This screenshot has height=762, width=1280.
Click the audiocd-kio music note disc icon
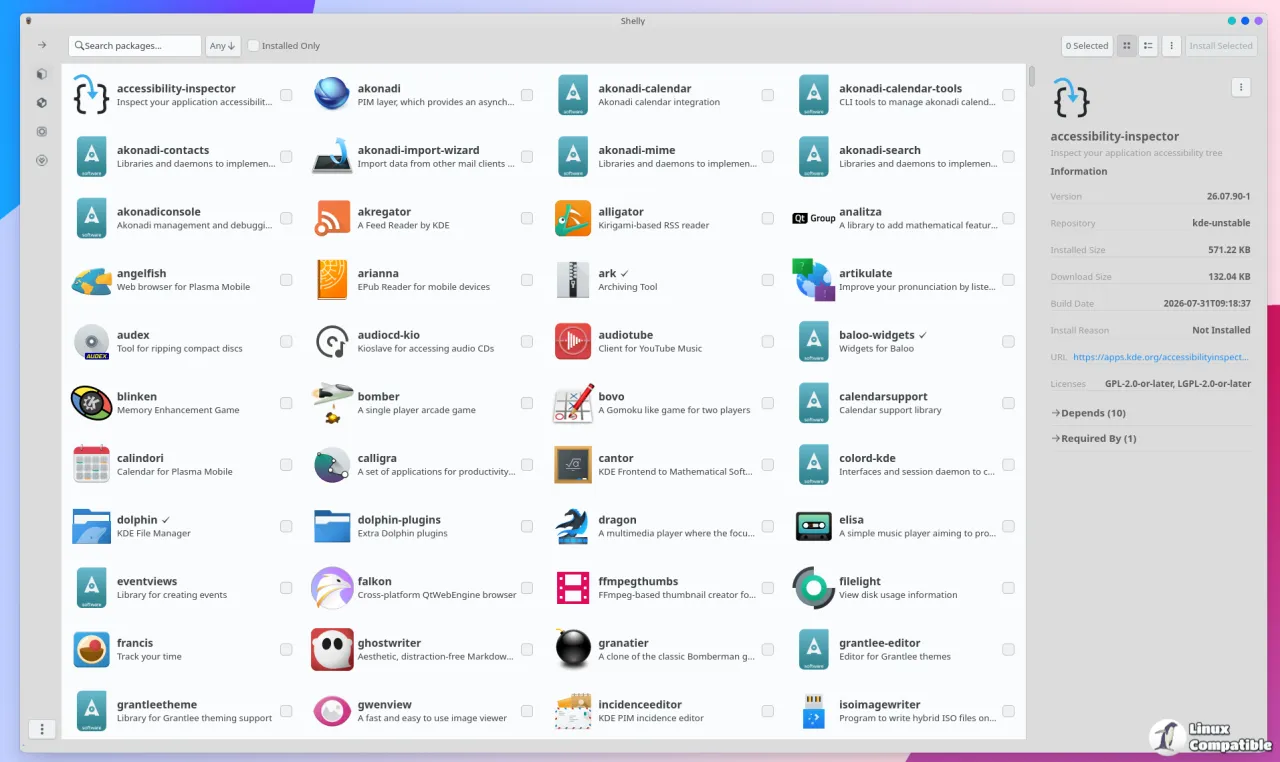point(332,342)
